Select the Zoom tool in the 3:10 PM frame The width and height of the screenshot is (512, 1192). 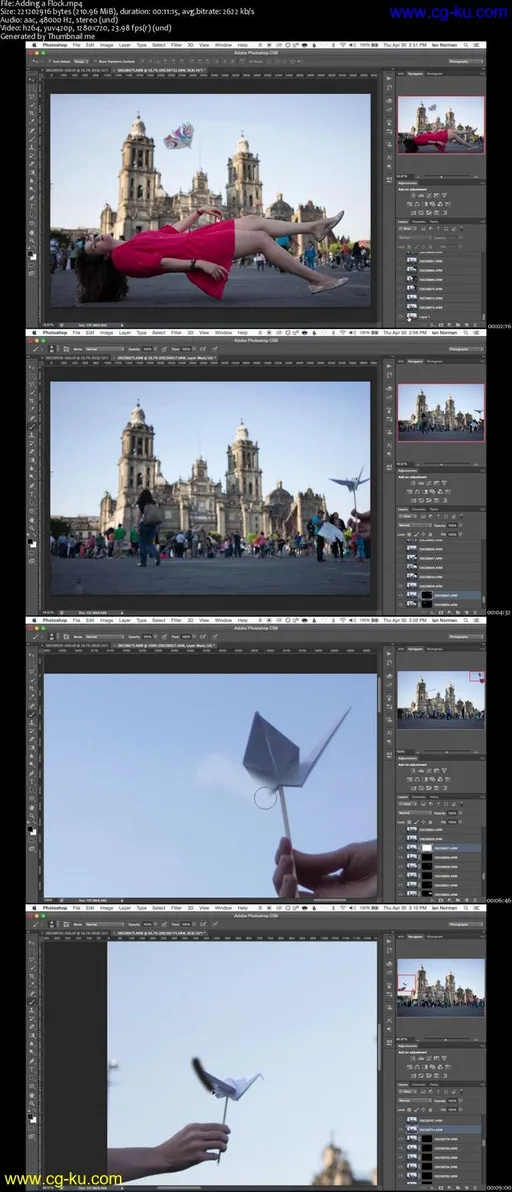point(32,1103)
